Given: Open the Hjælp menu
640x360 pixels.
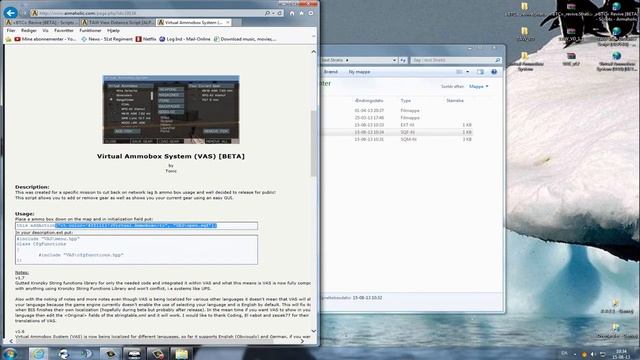Looking at the screenshot, I should pyautogui.click(x=113, y=31).
